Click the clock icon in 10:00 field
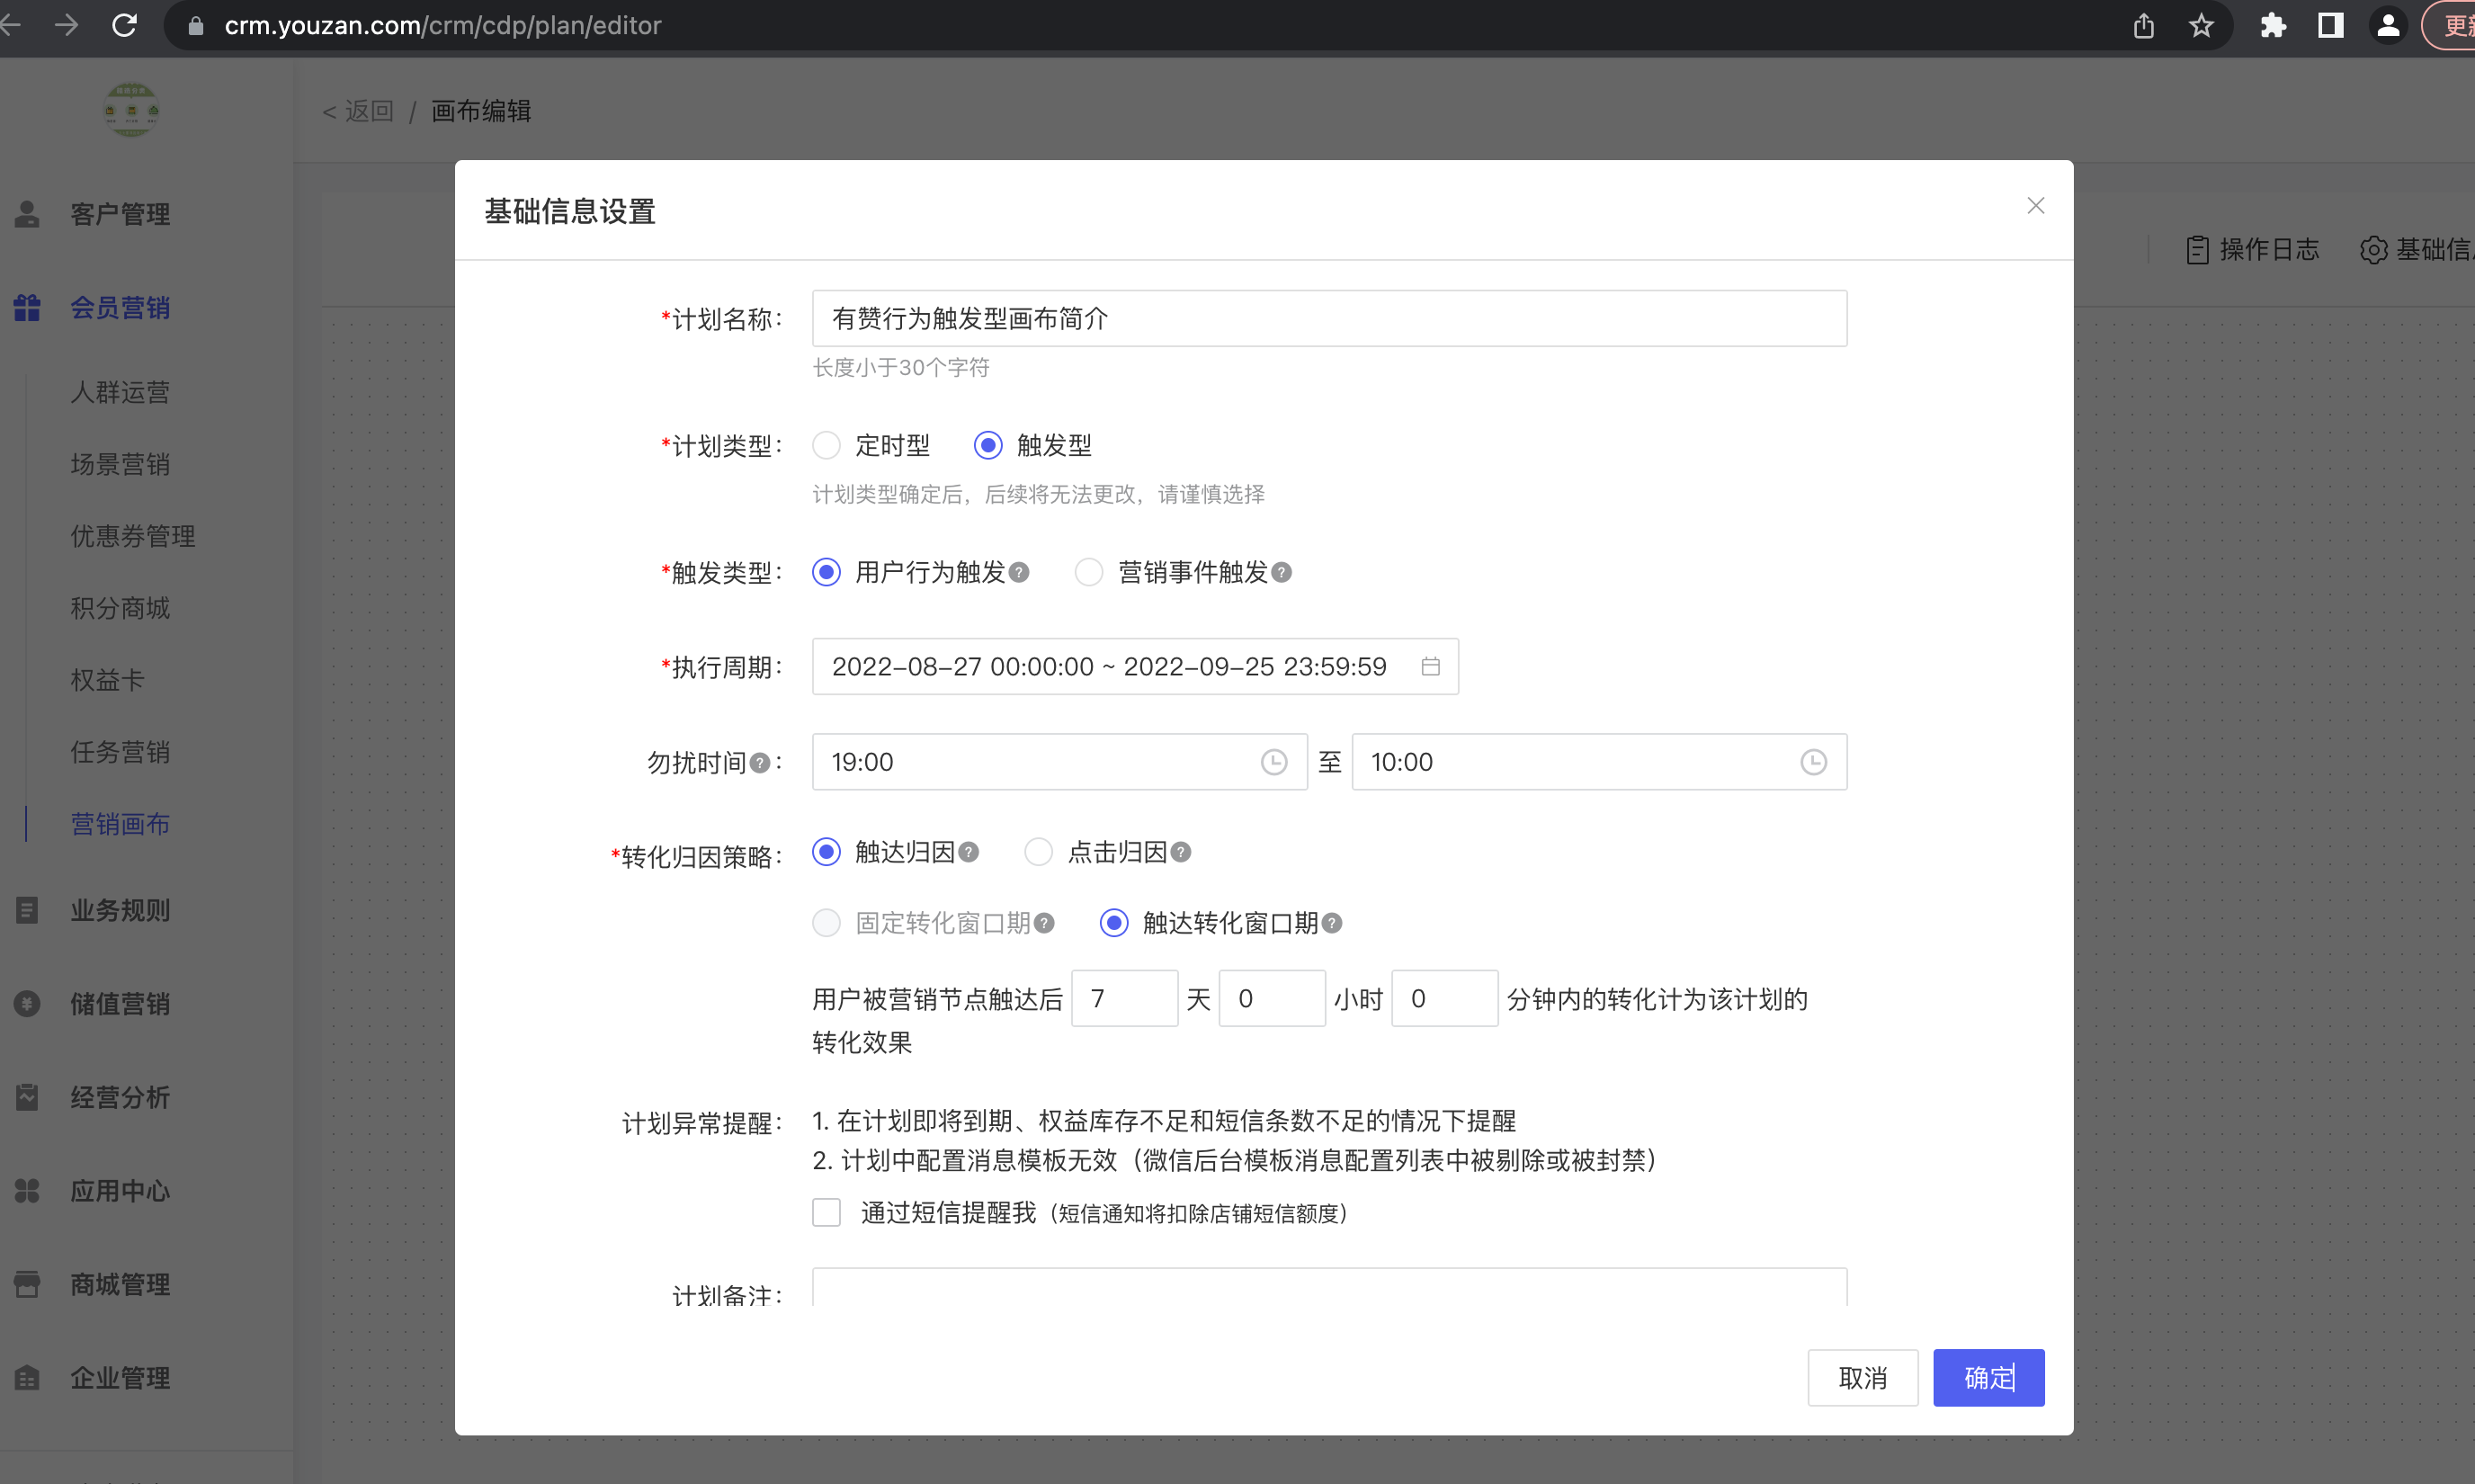 point(1813,762)
